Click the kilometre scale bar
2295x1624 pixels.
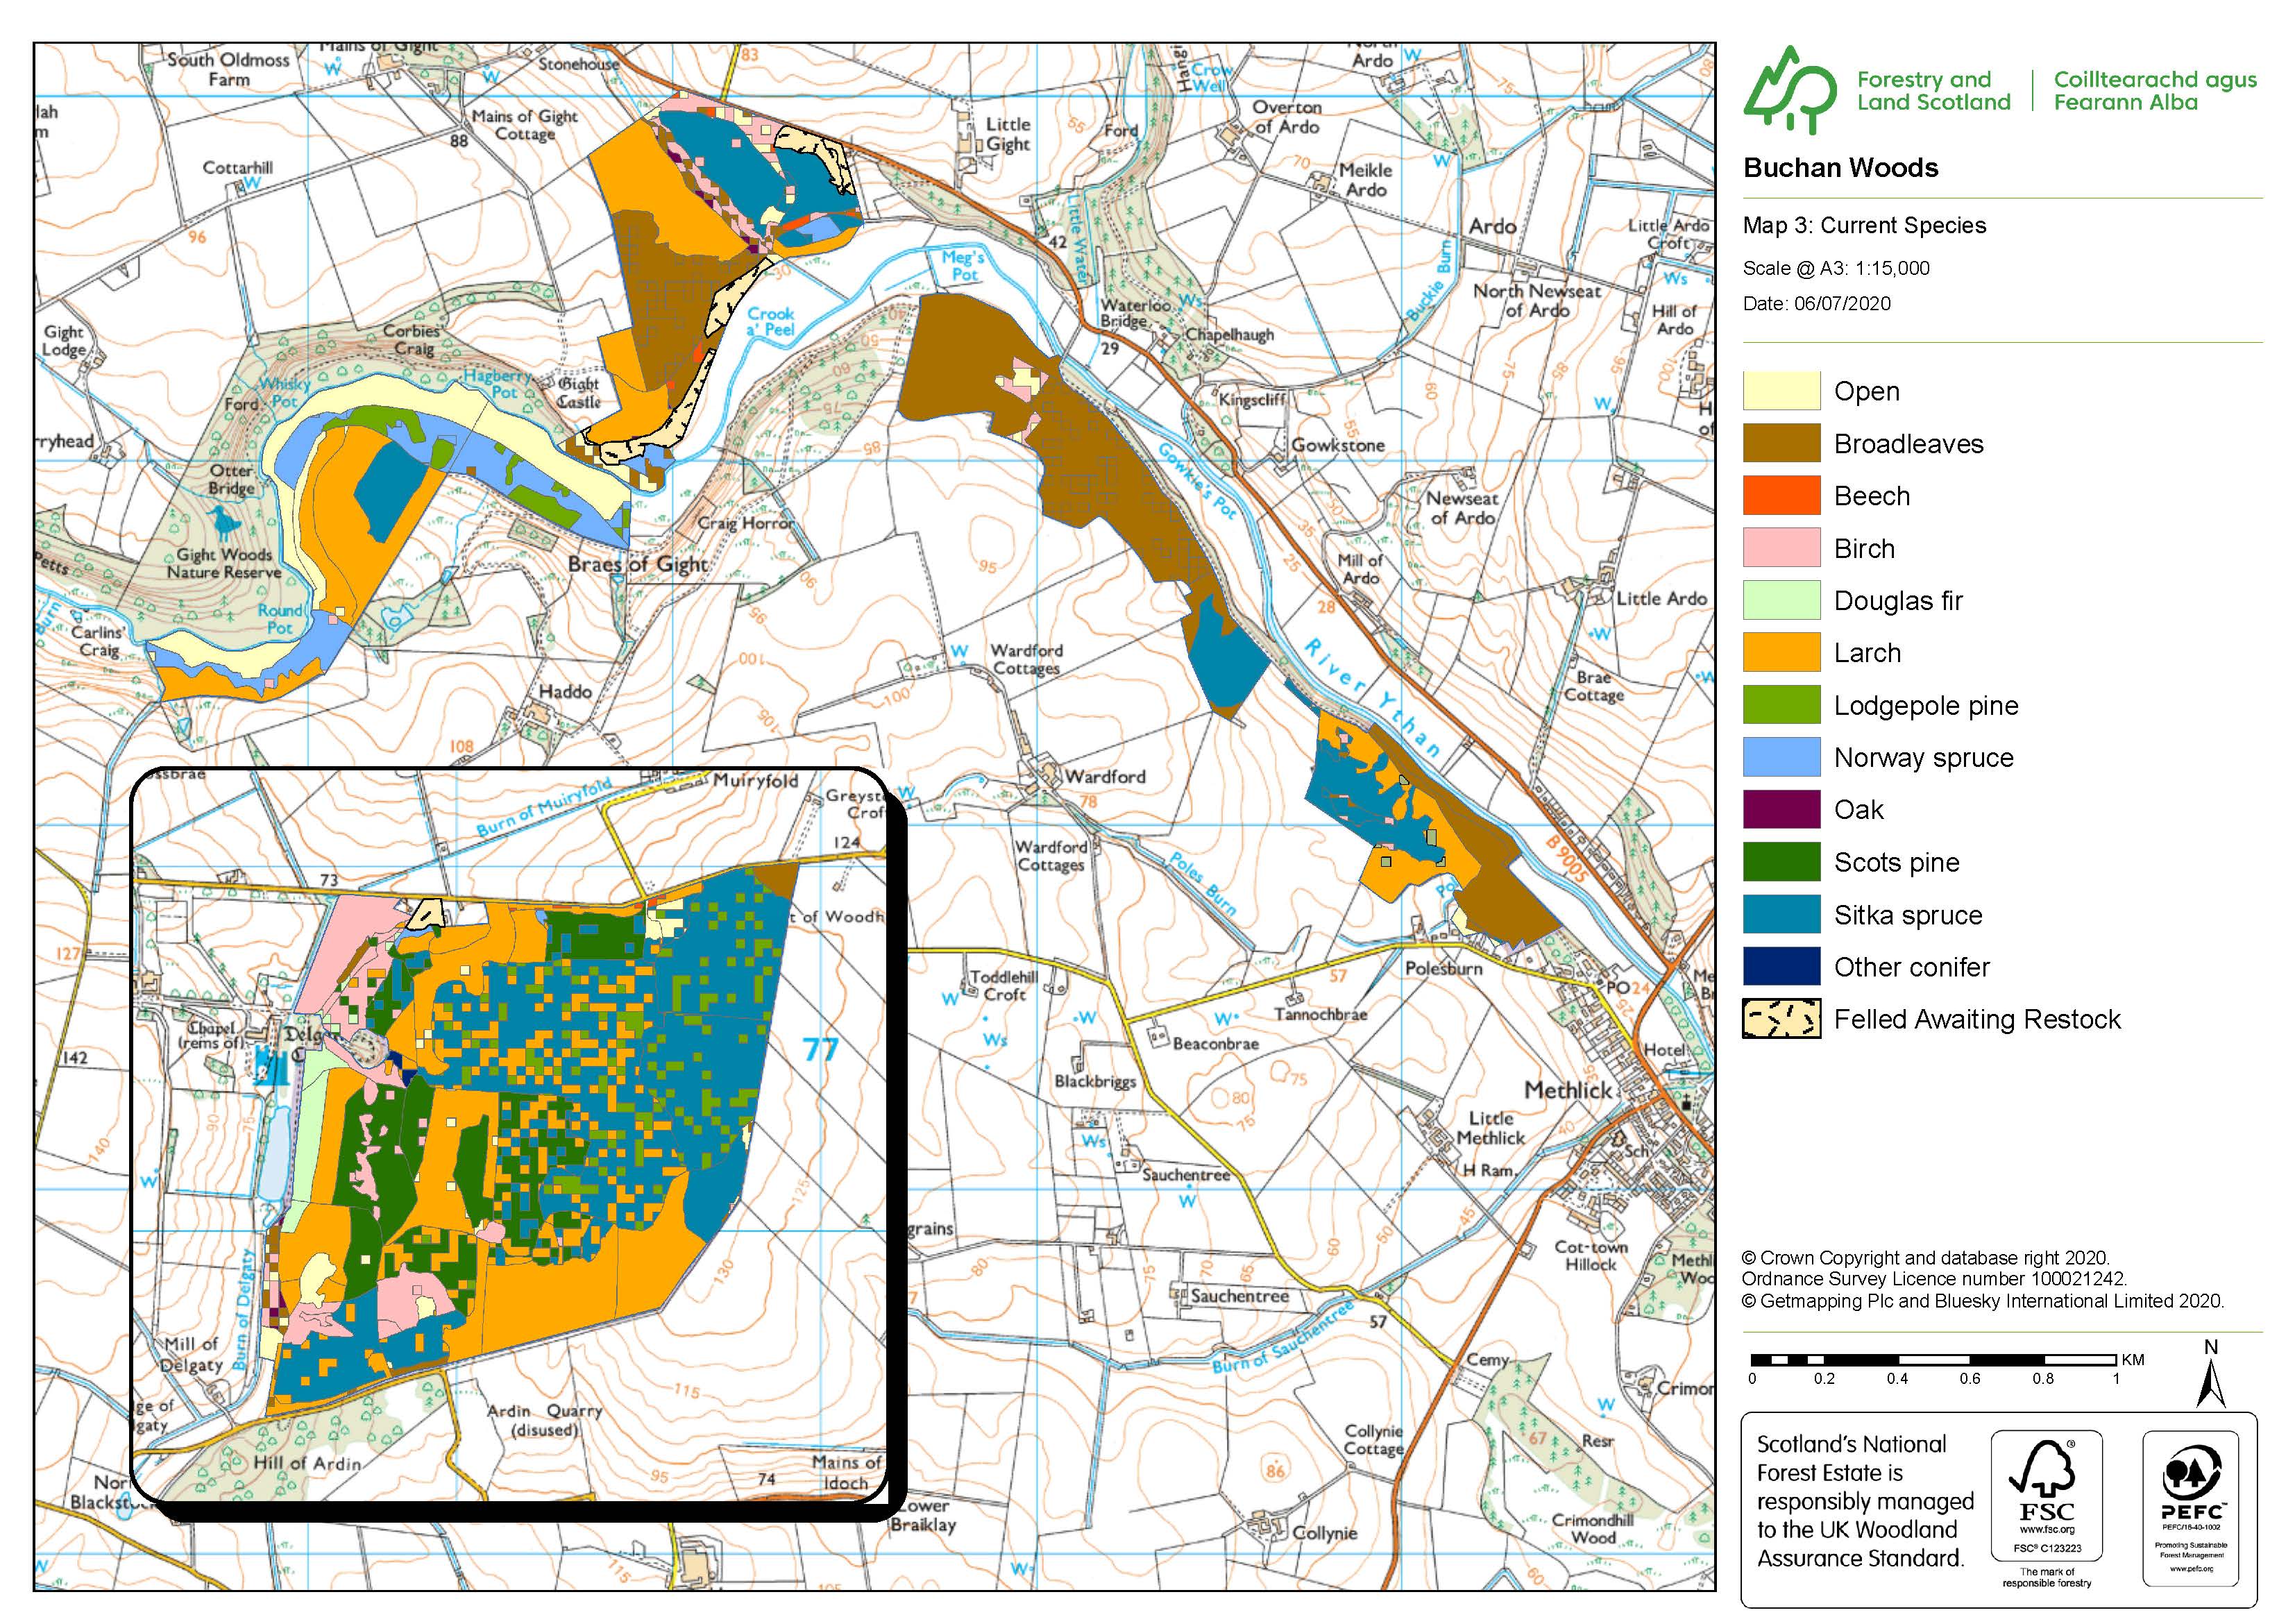(1933, 1360)
